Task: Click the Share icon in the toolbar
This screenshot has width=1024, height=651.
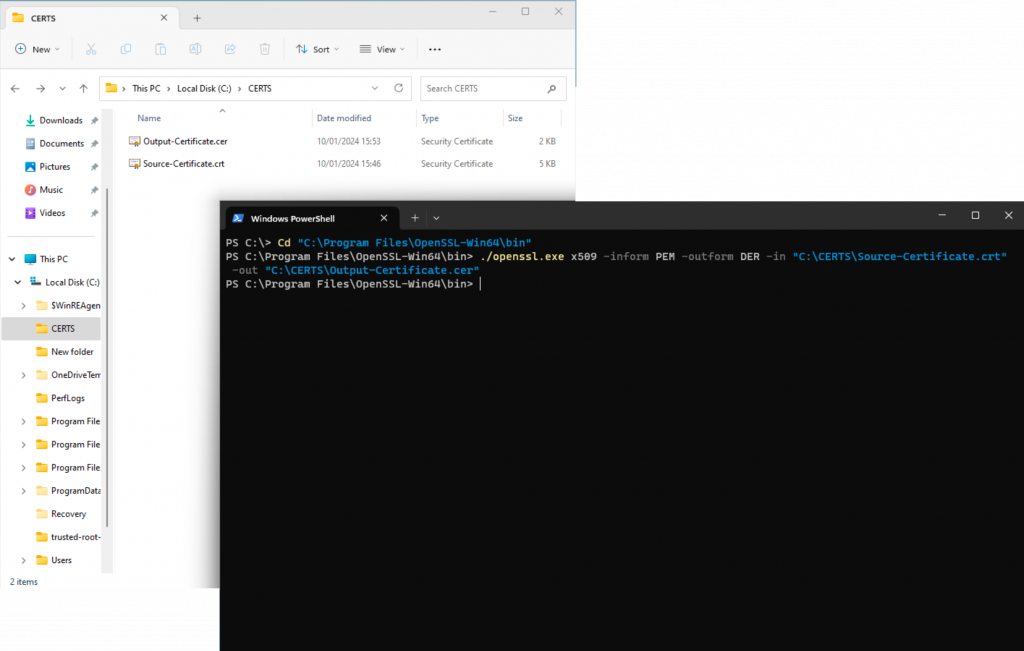Action: (230, 49)
